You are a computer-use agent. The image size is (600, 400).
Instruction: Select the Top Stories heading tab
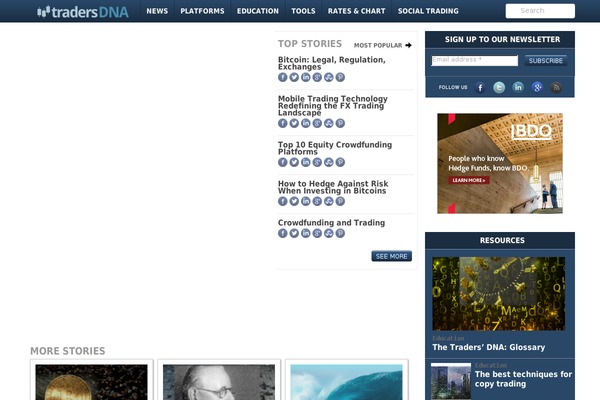pyautogui.click(x=310, y=44)
